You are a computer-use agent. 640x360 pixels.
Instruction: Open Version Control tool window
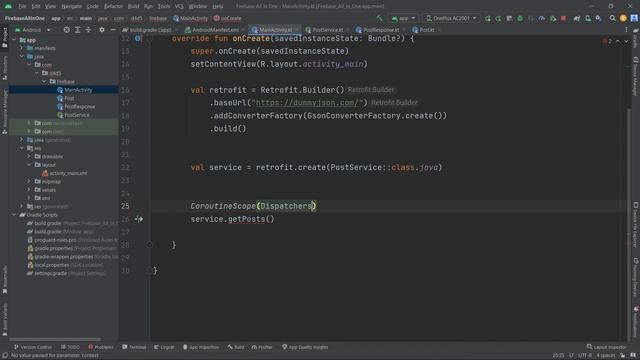click(33, 347)
